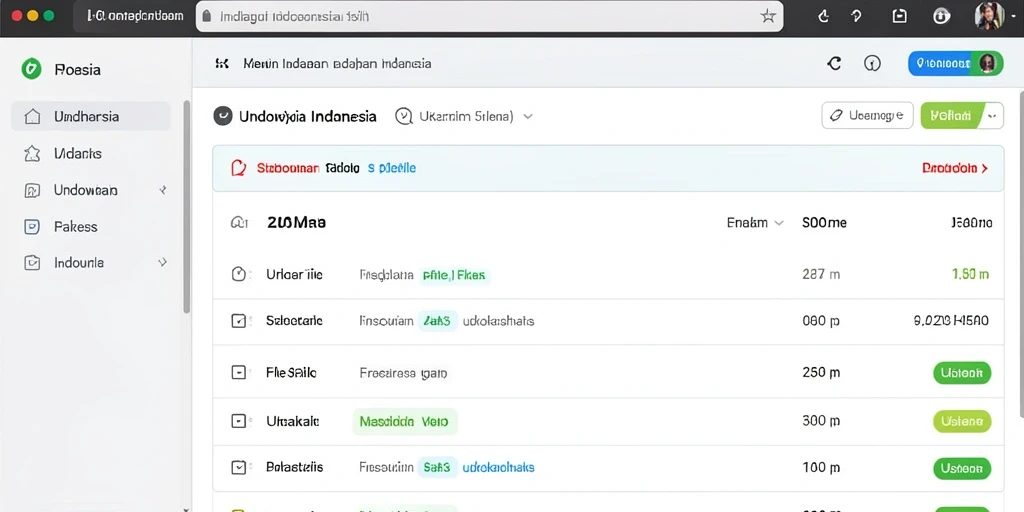Toggle the Salocarie row checkbox
Image resolution: width=1024 pixels, height=512 pixels.
point(239,321)
